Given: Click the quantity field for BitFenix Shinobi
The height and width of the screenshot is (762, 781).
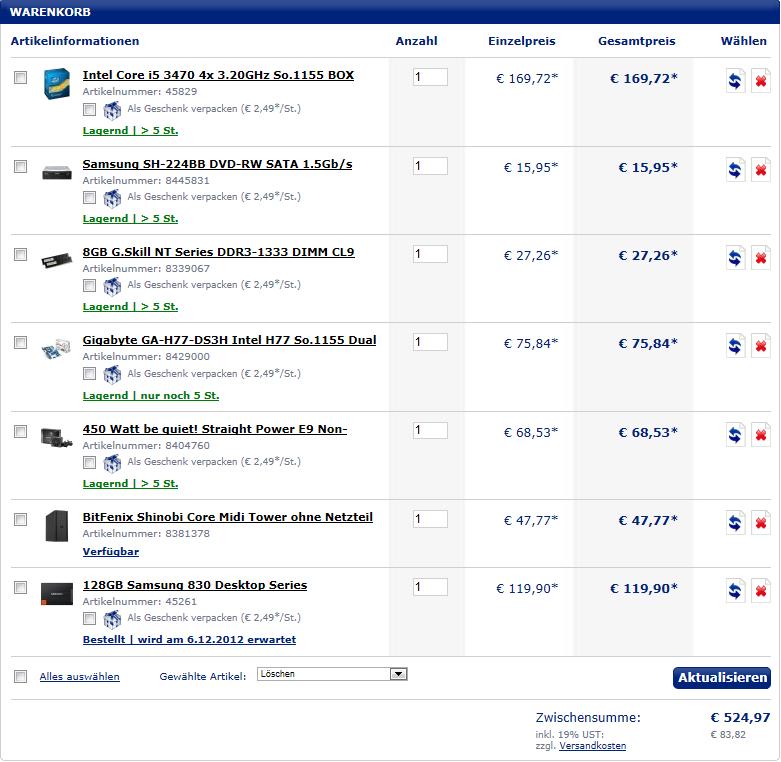Looking at the screenshot, I should tap(430, 519).
